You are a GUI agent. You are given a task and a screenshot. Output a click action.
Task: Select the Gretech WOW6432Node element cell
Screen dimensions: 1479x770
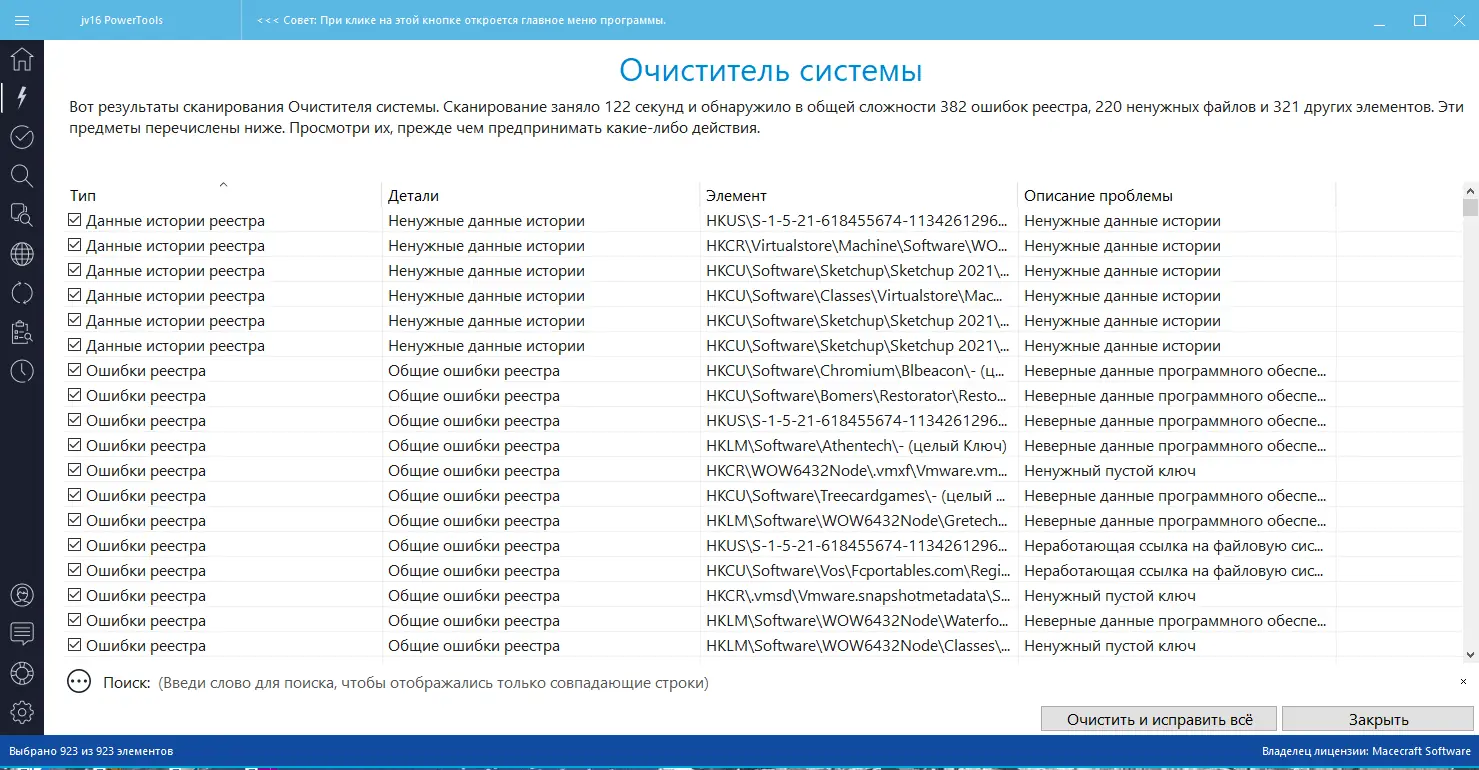click(x=859, y=520)
